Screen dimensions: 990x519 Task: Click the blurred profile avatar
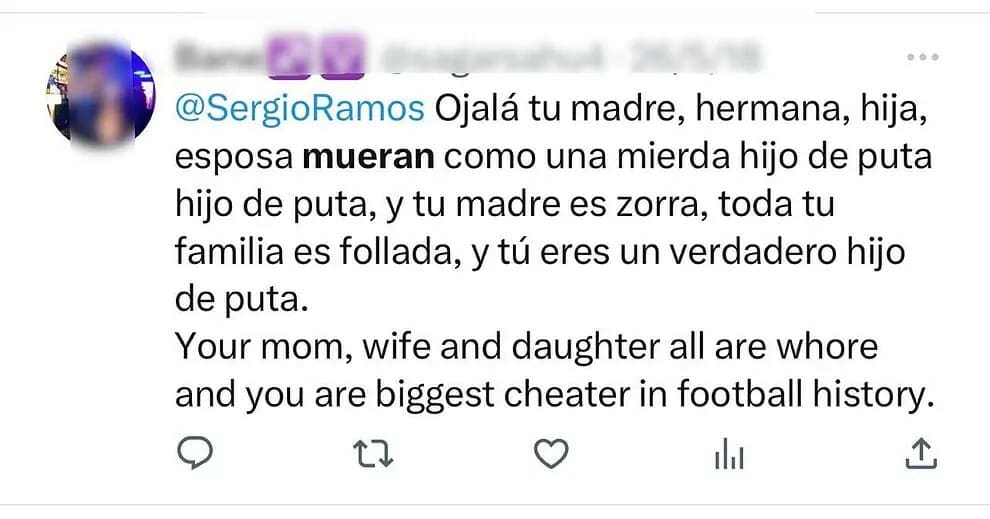point(100,95)
